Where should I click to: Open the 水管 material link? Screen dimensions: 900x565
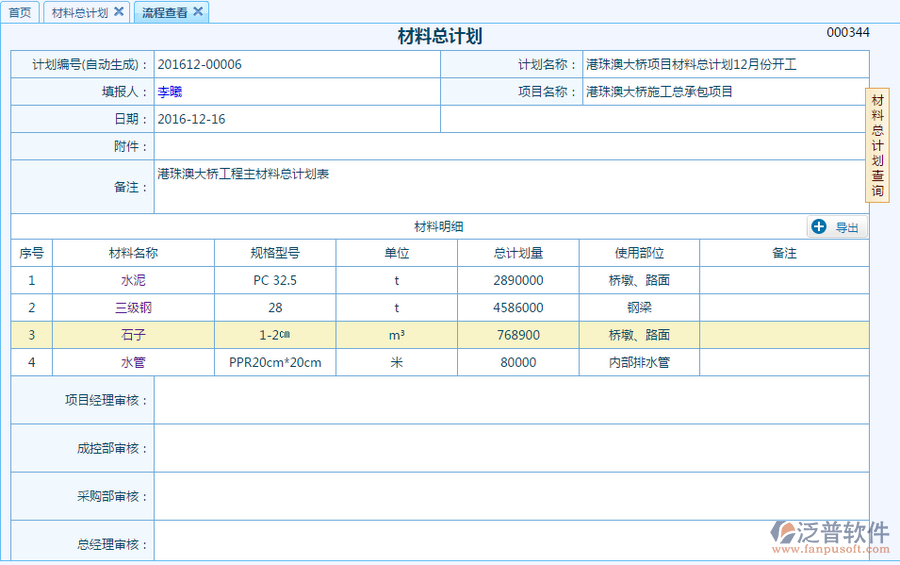(x=133, y=362)
